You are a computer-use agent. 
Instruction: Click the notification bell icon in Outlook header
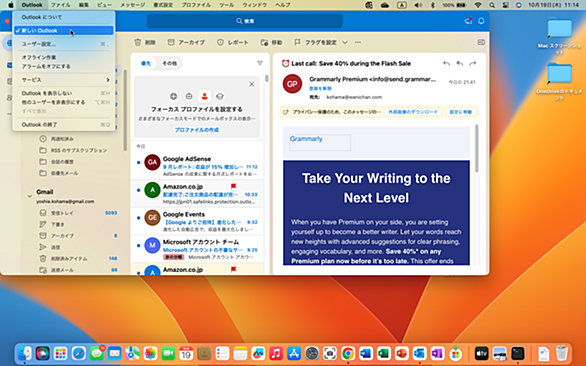coord(481,21)
